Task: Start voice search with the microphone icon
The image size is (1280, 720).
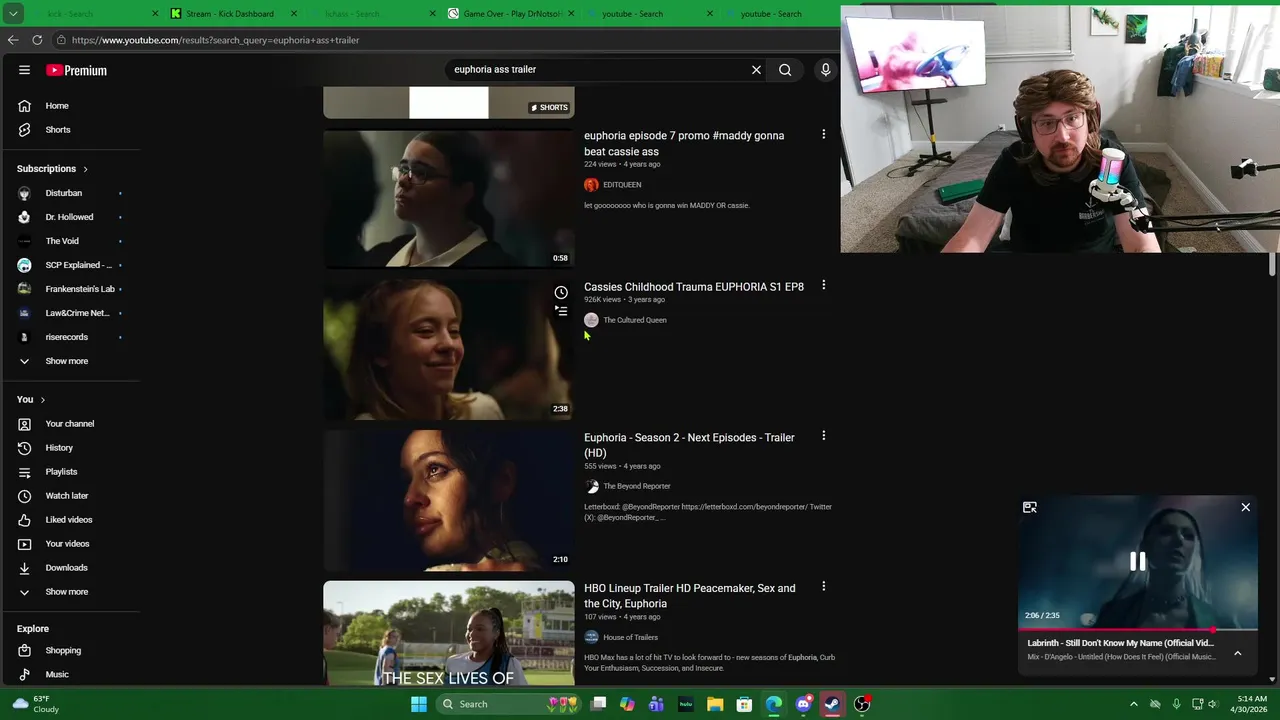Action: click(x=825, y=70)
